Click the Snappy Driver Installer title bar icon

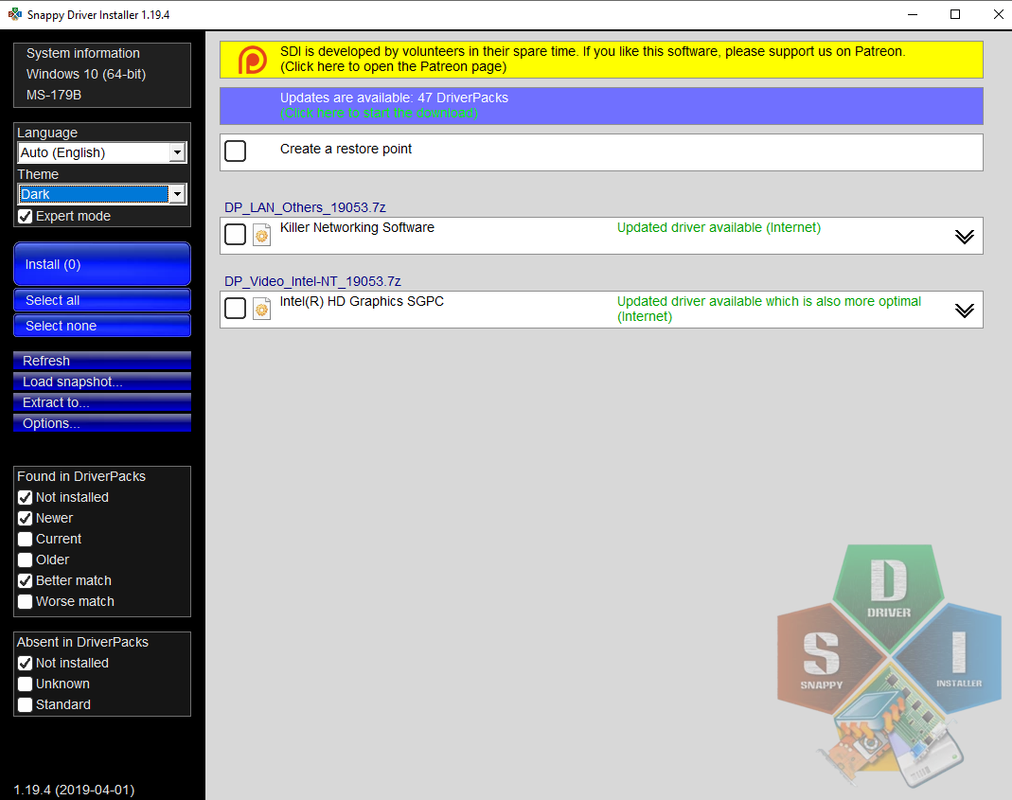click(15, 14)
